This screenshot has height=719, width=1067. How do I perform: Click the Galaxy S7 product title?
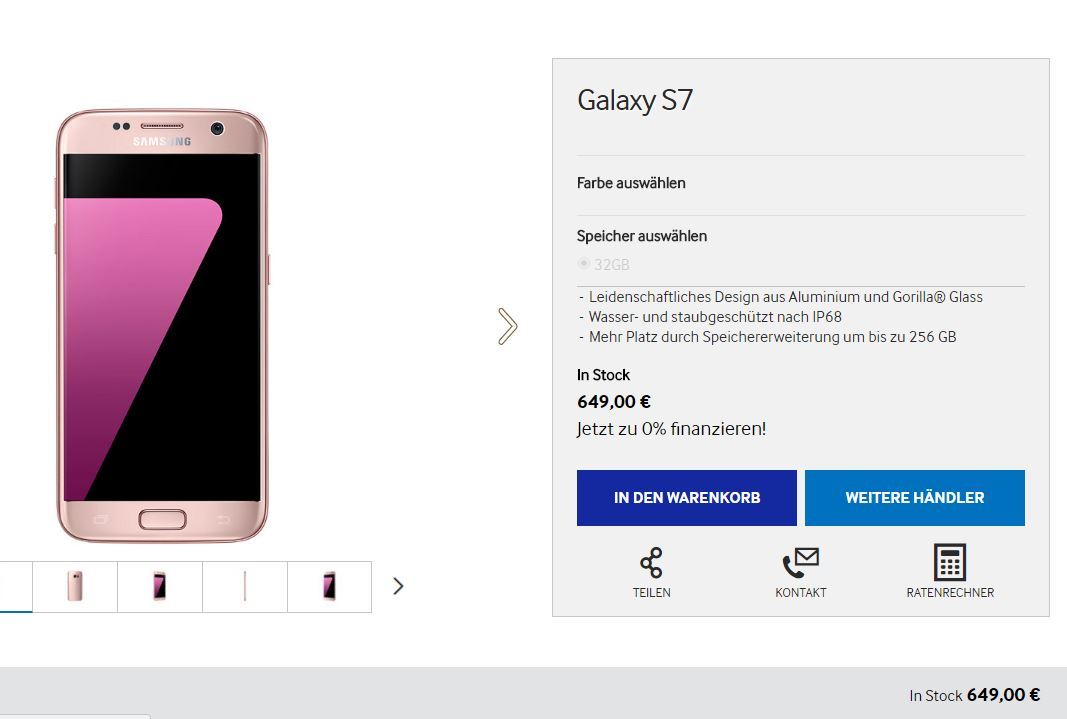click(x=635, y=100)
